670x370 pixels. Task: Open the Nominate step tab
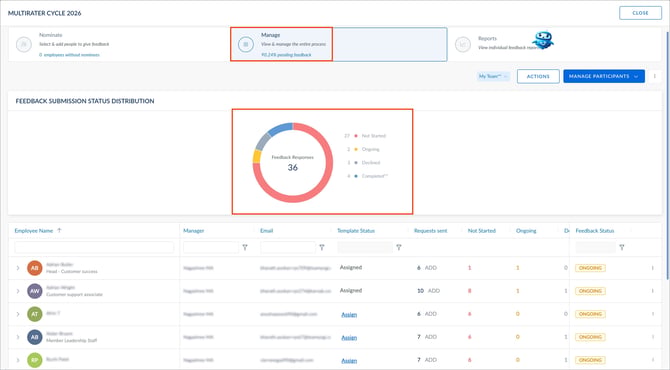(119, 44)
